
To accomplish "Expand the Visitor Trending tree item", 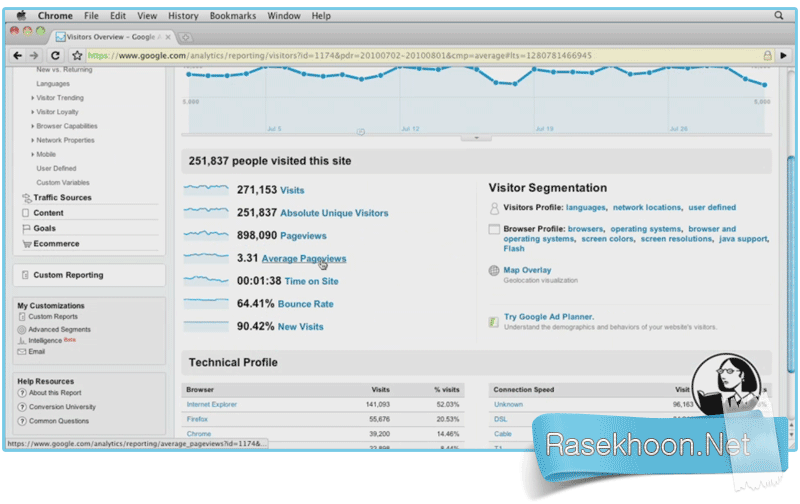I will click(33, 98).
